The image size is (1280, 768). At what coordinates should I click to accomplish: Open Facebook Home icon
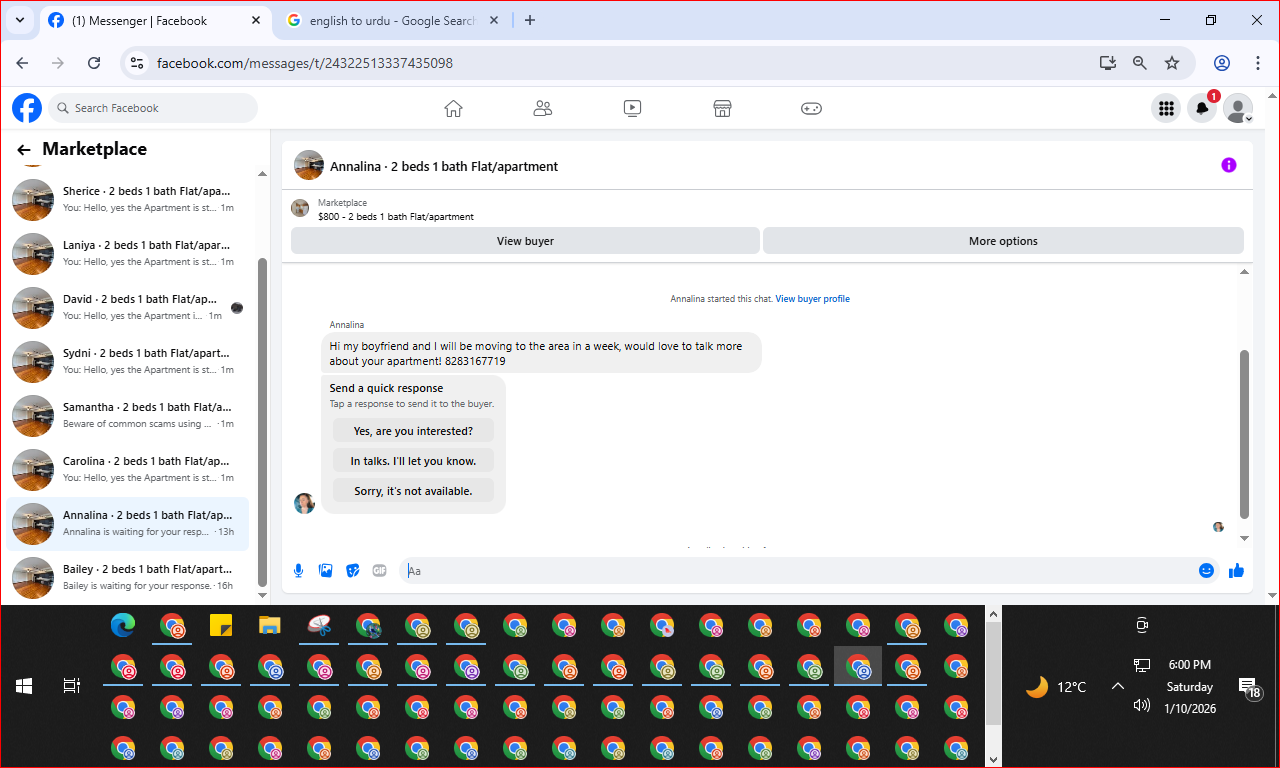click(453, 108)
